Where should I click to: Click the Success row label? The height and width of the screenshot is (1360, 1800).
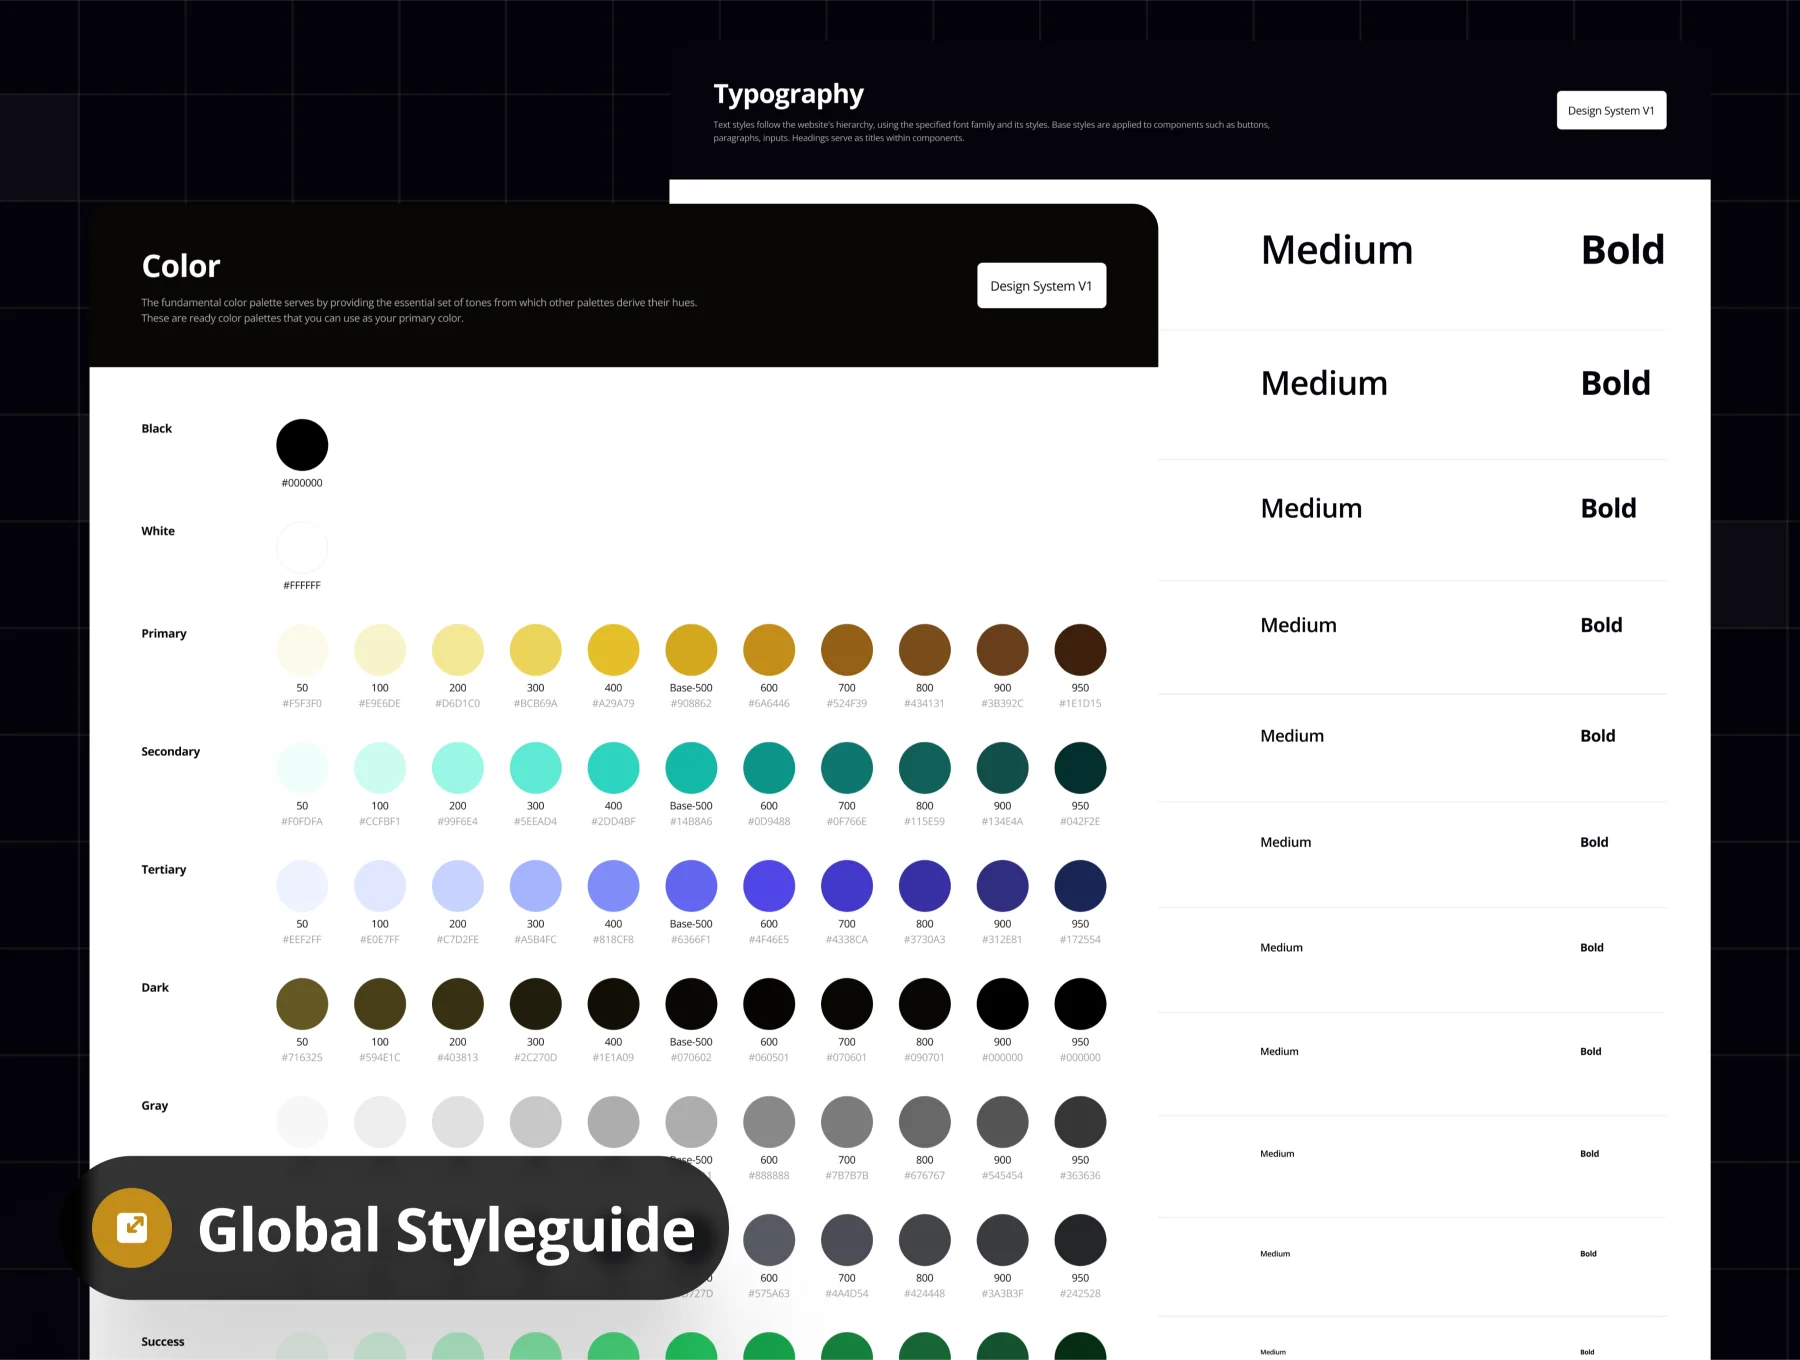163,1341
